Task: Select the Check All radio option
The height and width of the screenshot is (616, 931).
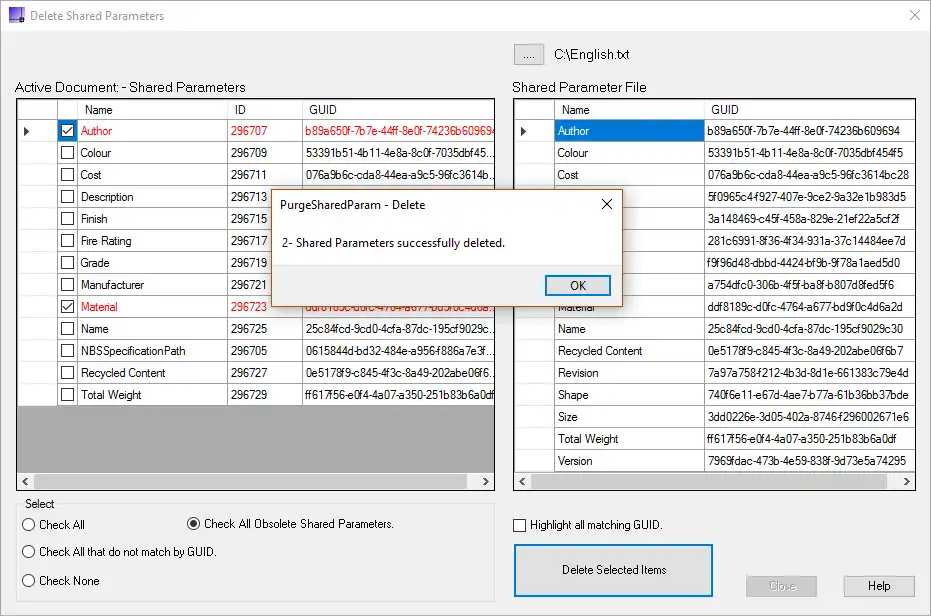Action: [x=29, y=524]
